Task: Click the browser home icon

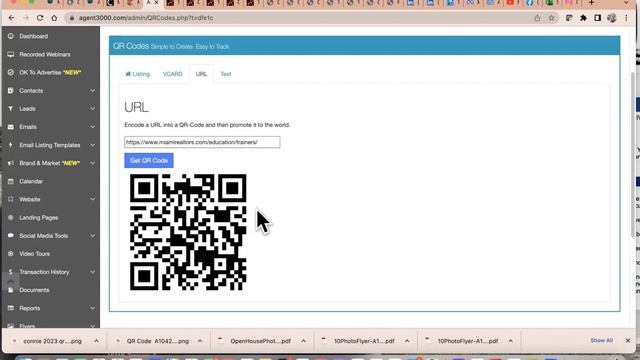Action: pyautogui.click(x=54, y=18)
